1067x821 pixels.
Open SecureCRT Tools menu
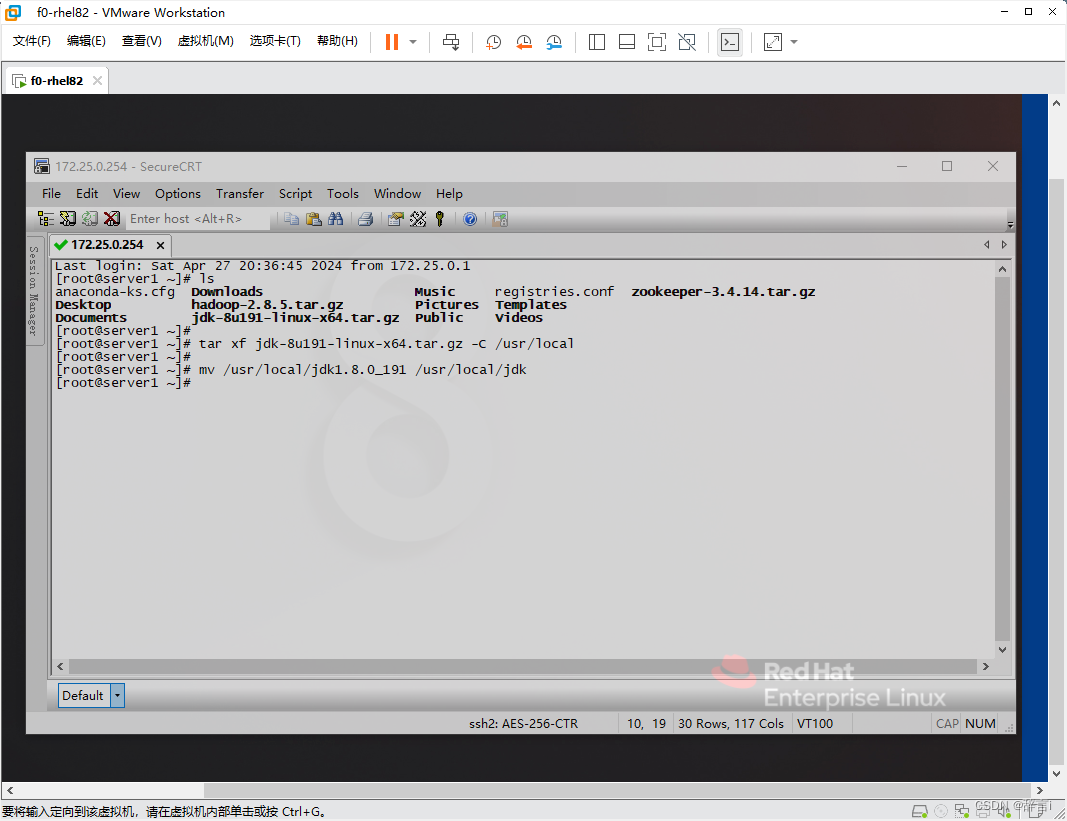tap(342, 194)
